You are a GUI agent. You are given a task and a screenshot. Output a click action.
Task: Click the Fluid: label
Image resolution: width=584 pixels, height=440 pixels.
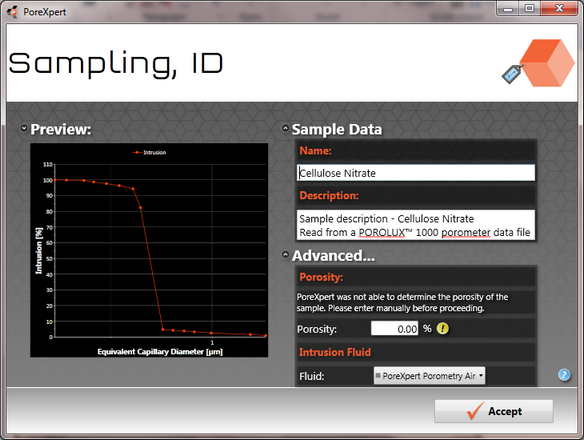point(312,376)
